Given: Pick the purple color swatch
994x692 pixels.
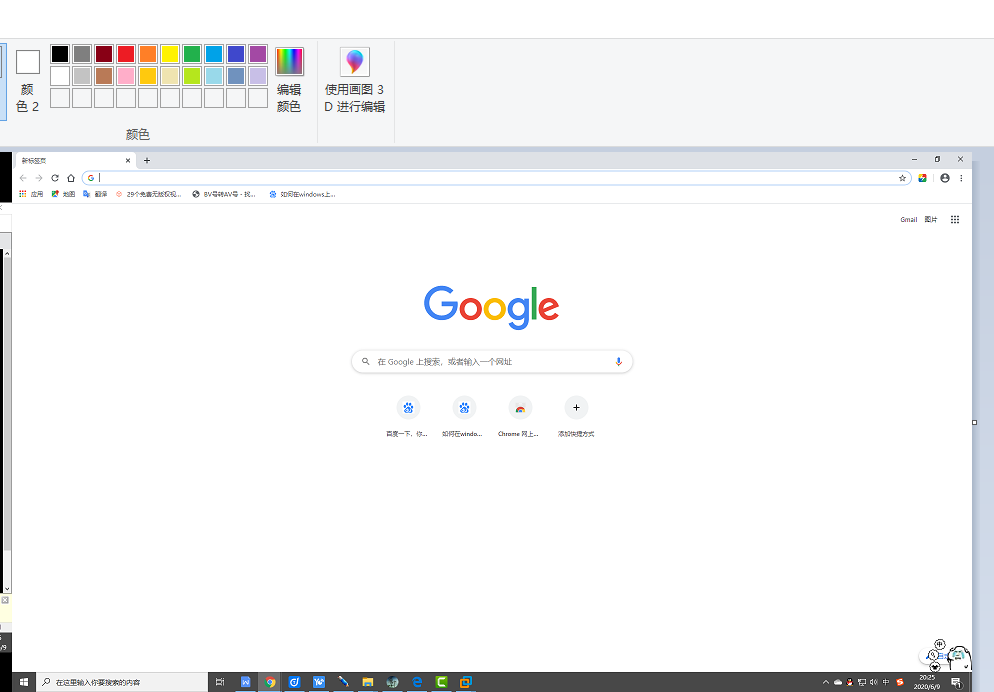Looking at the screenshot, I should click(x=258, y=54).
